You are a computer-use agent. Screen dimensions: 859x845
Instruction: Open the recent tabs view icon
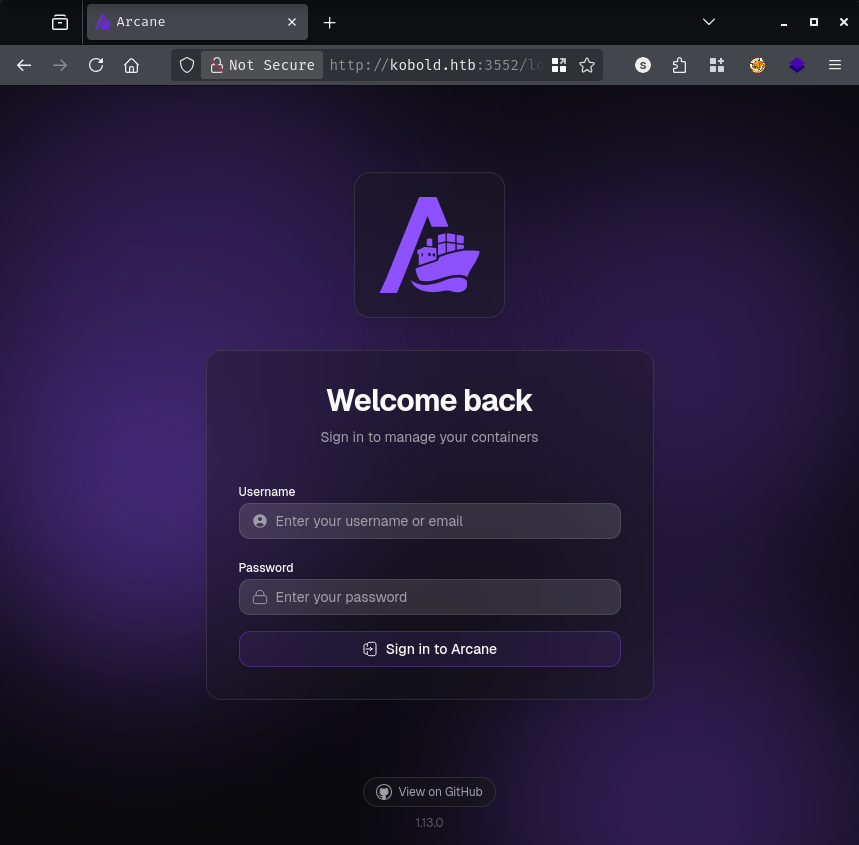pos(60,22)
